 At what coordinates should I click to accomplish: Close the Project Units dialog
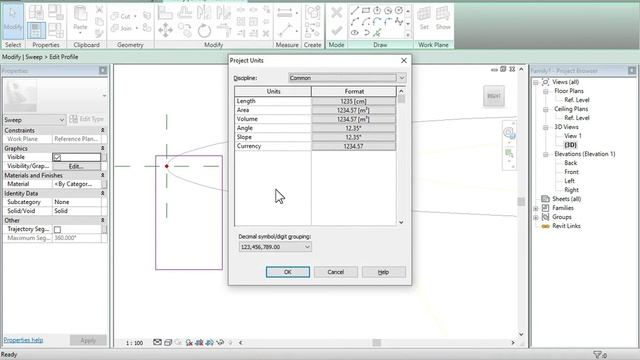point(404,60)
